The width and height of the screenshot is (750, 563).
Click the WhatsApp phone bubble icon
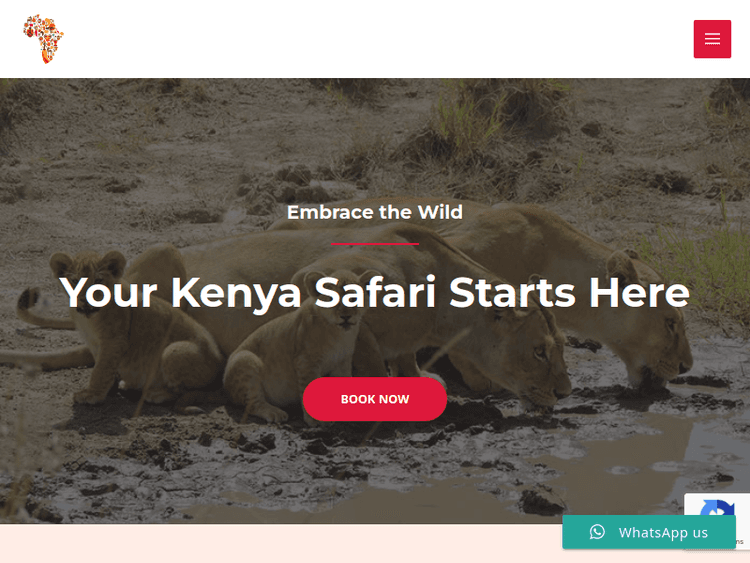tap(597, 532)
